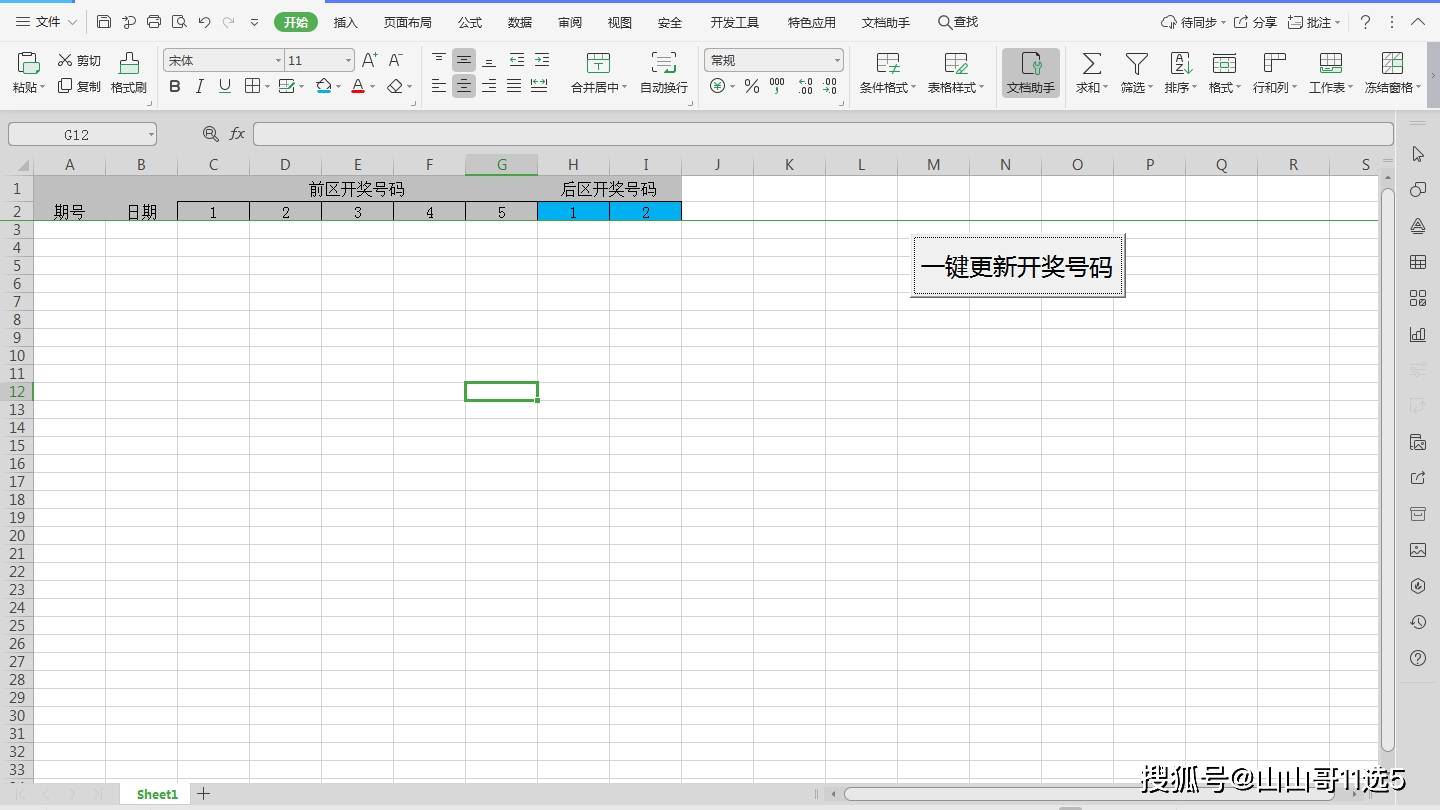
Task: Click the red font color swatch
Action: tap(358, 86)
